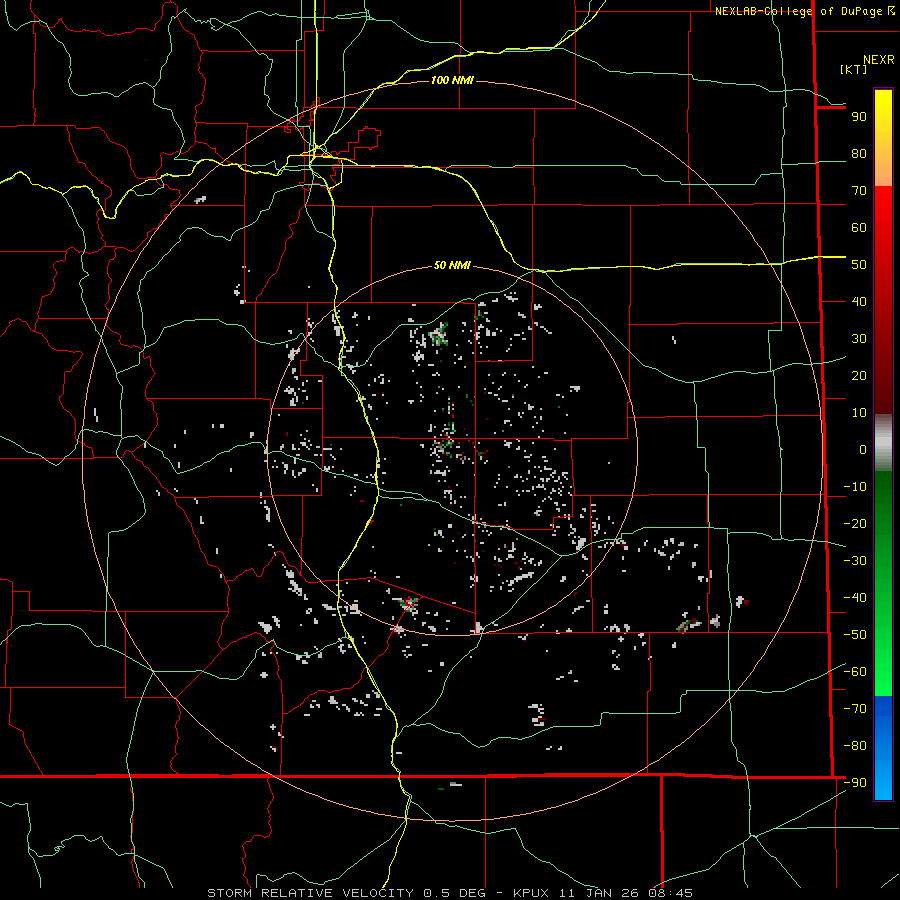Click the 30 value on the velocity scale
Image resolution: width=900 pixels, height=900 pixels.
pos(859,339)
